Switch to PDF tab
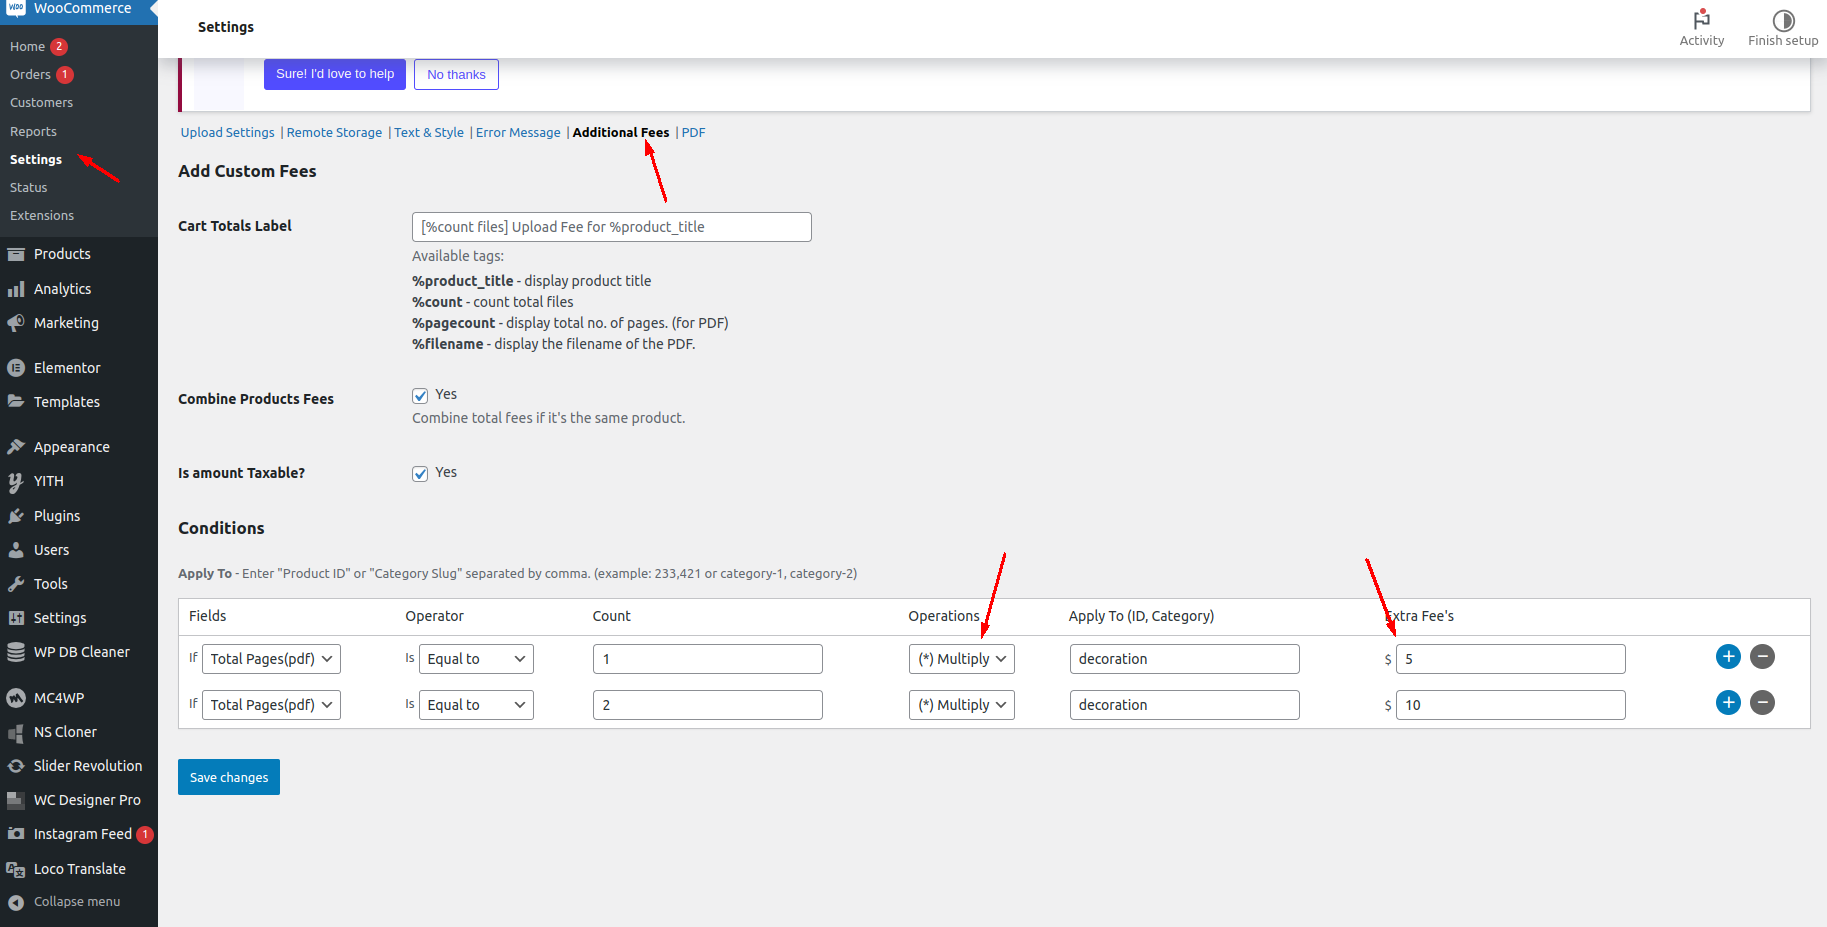The height and width of the screenshot is (927, 1827). click(693, 133)
